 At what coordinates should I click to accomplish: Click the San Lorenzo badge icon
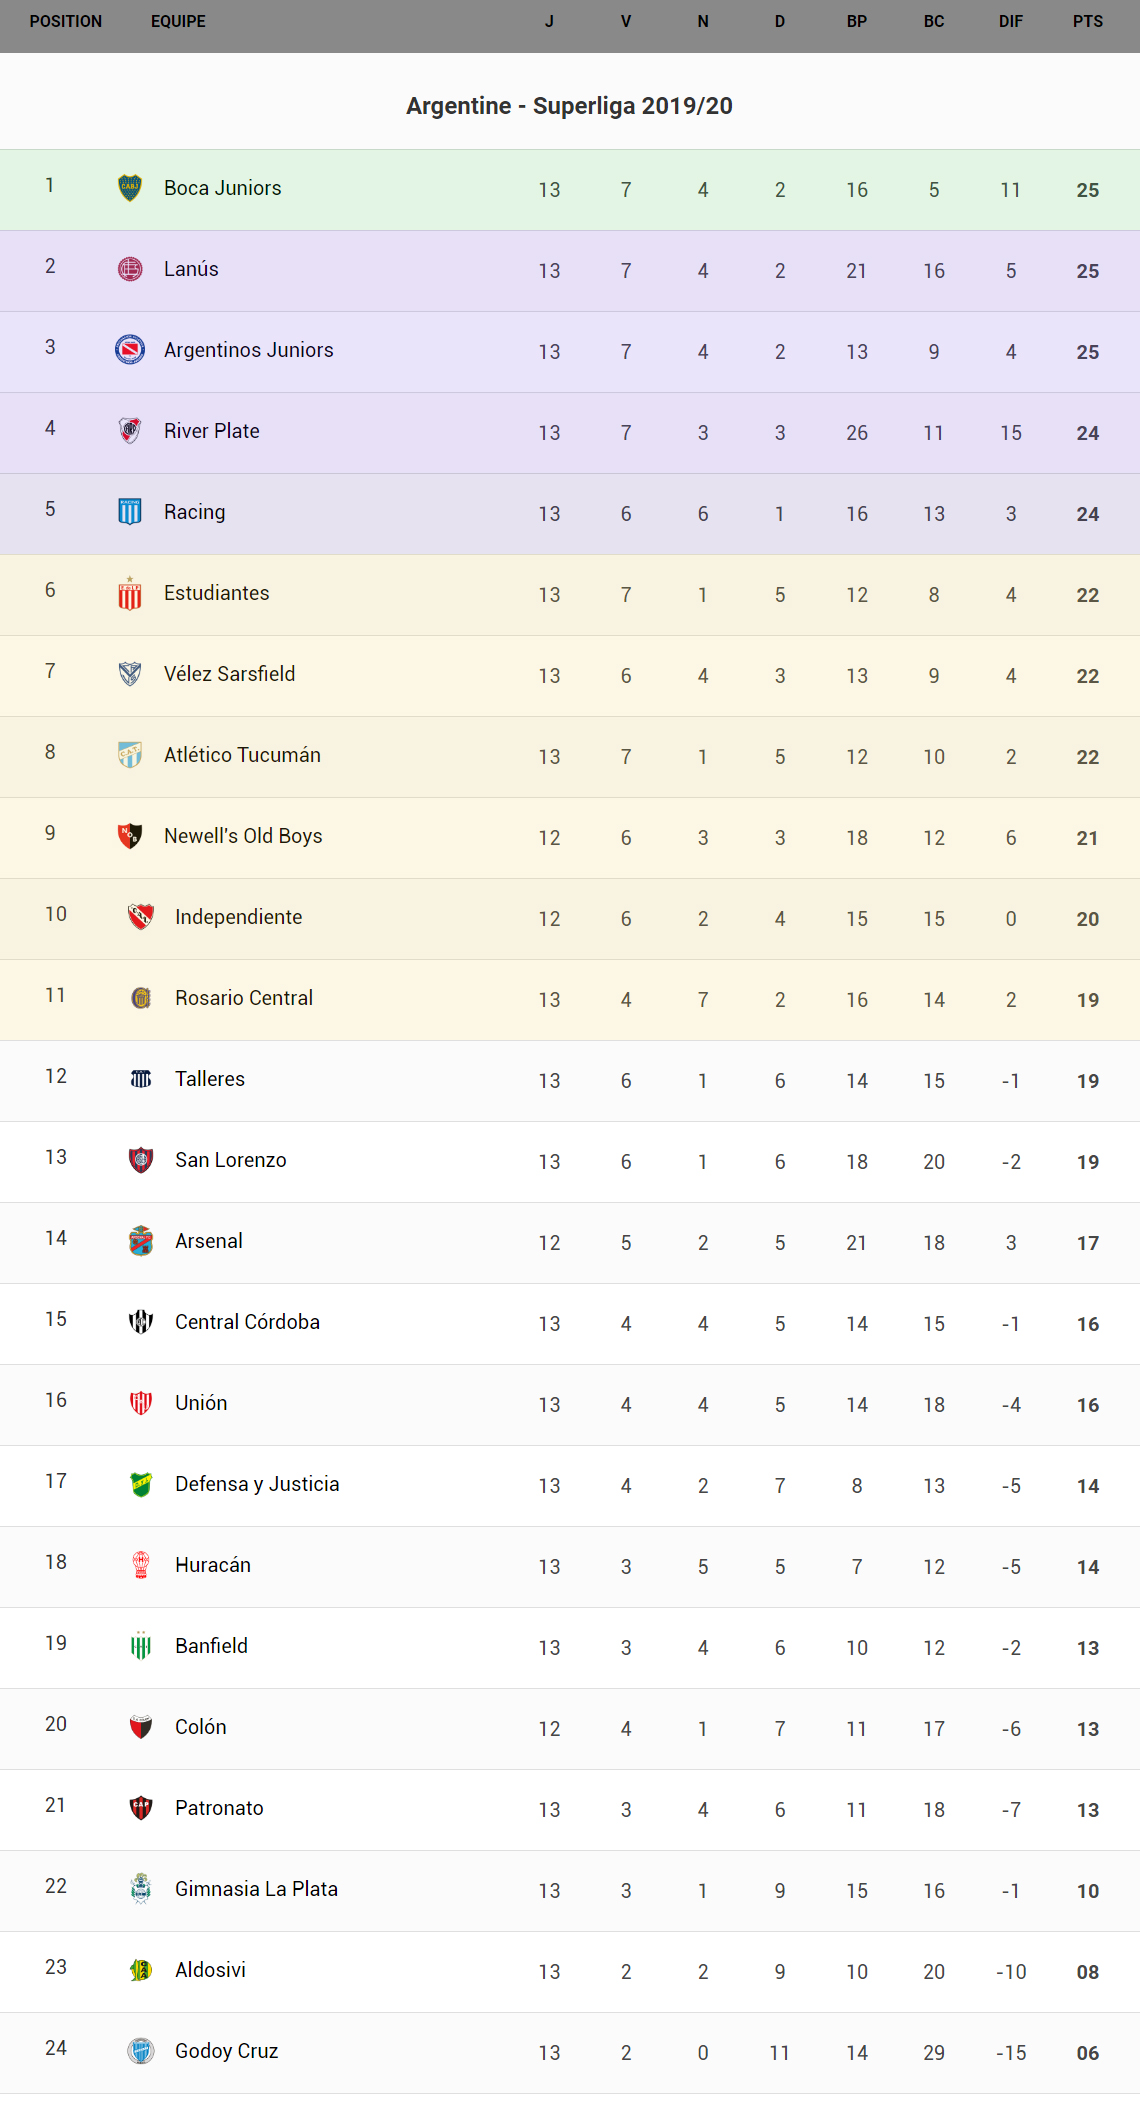(141, 1160)
